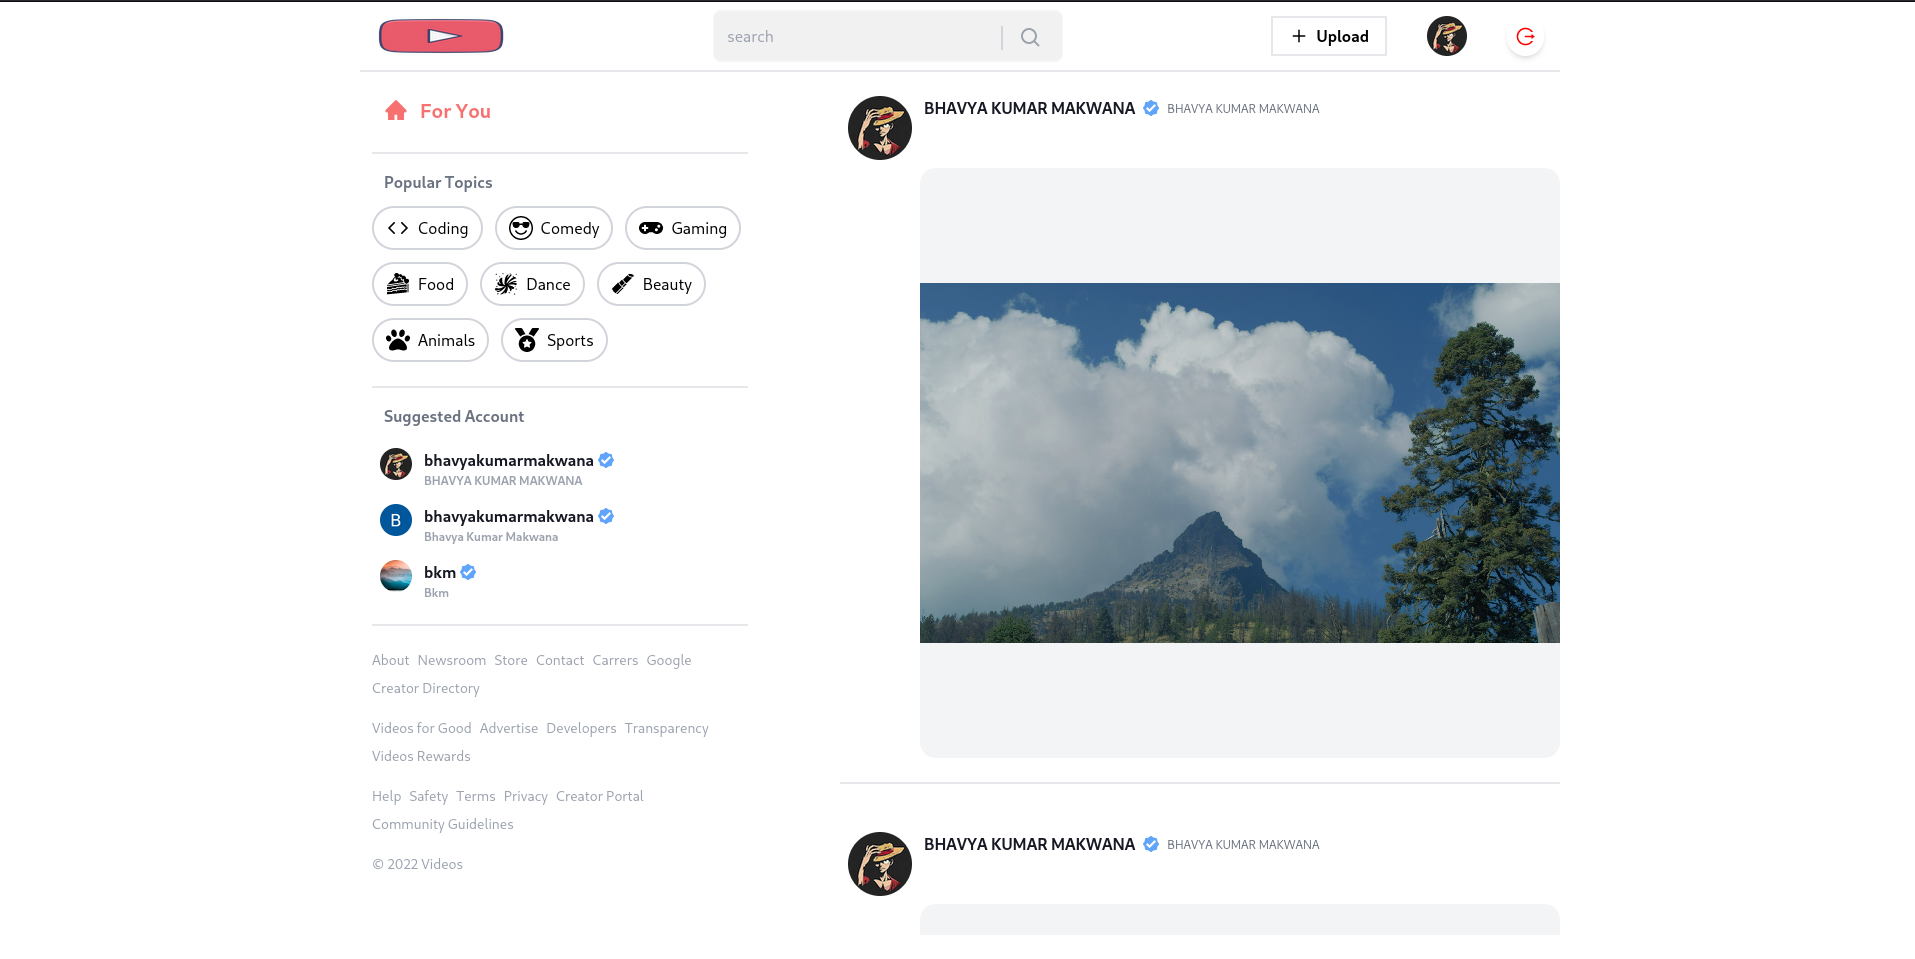Select the Comedy topic
This screenshot has width=1915, height=959.
[554, 228]
